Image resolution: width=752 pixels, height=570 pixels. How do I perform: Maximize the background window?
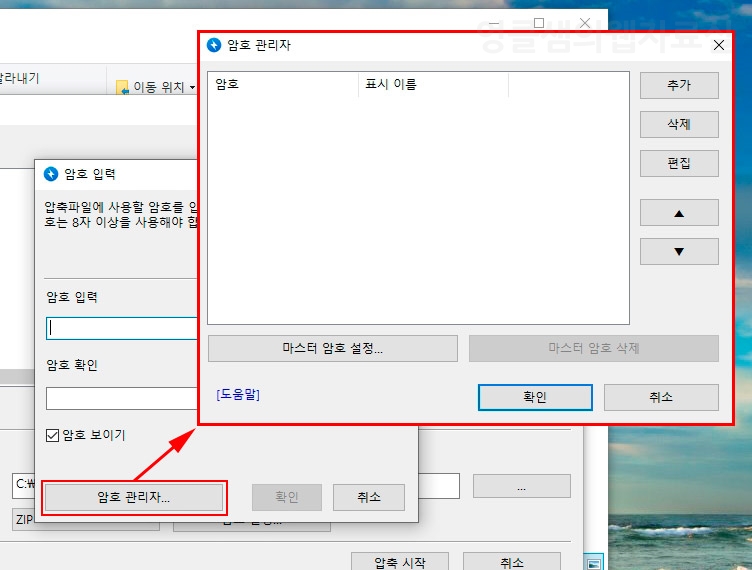[539, 23]
